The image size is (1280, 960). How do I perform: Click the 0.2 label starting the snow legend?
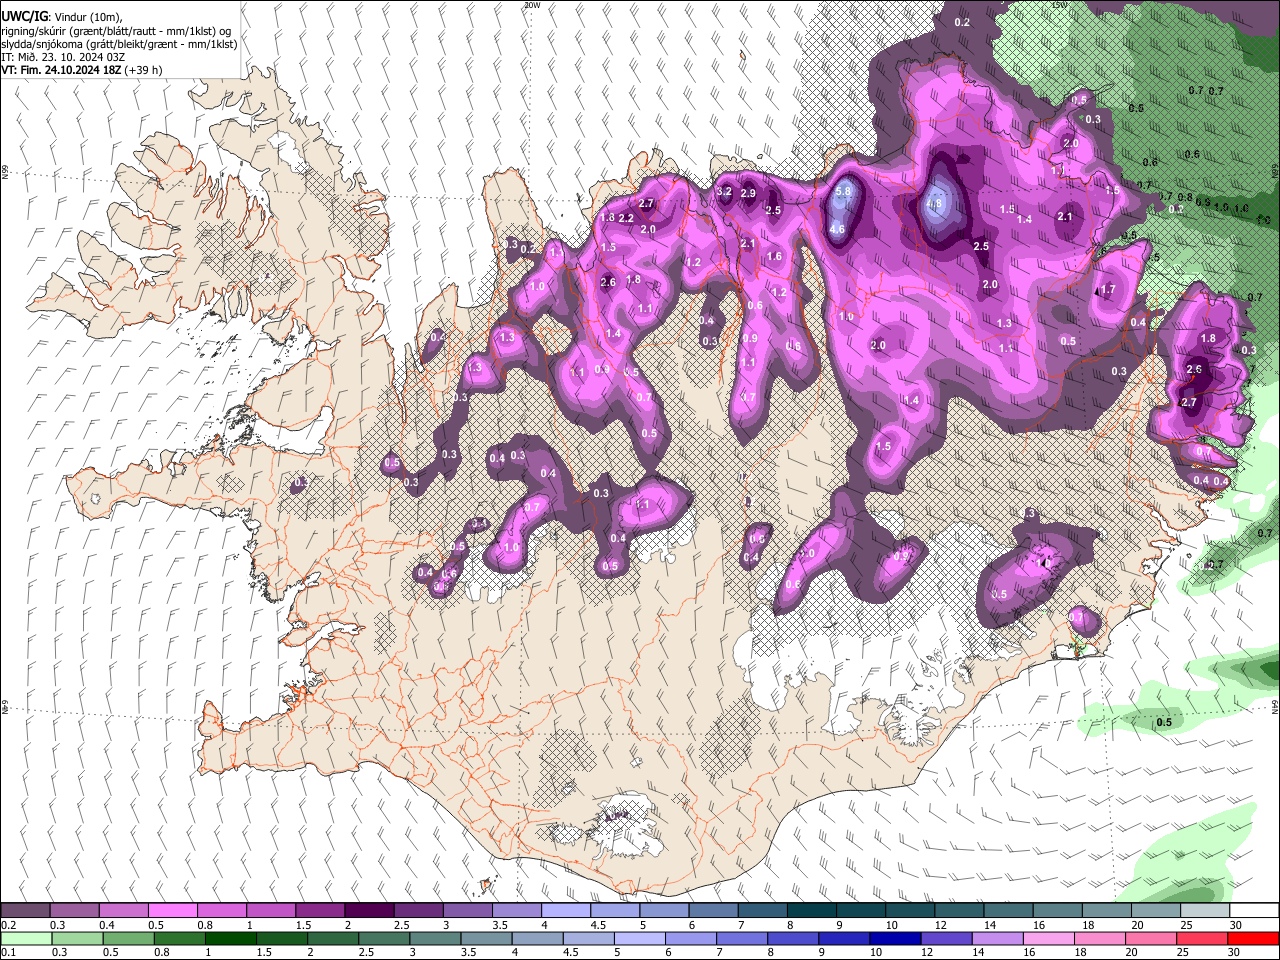[8, 925]
